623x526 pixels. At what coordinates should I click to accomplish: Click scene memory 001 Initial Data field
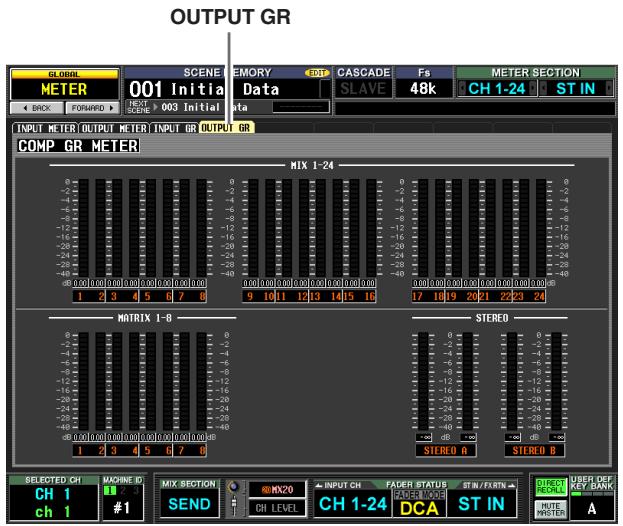point(228,89)
